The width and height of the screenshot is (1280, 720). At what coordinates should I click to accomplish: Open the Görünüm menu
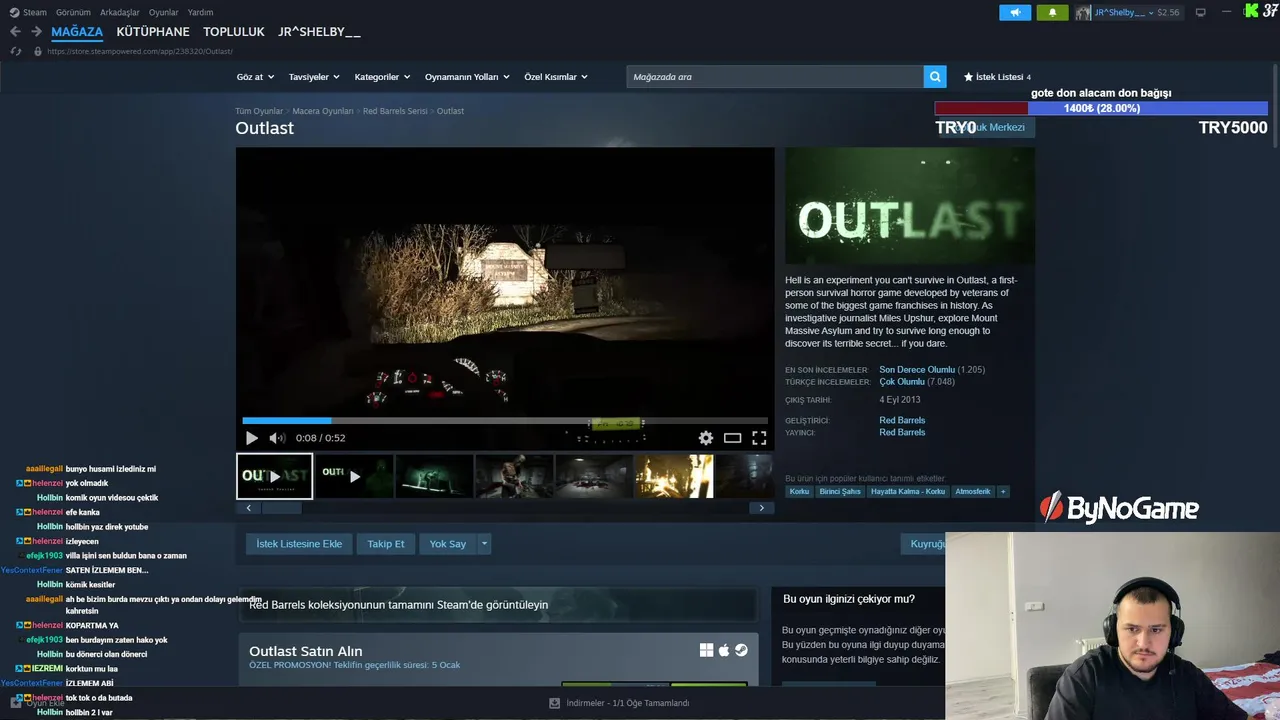tap(73, 12)
